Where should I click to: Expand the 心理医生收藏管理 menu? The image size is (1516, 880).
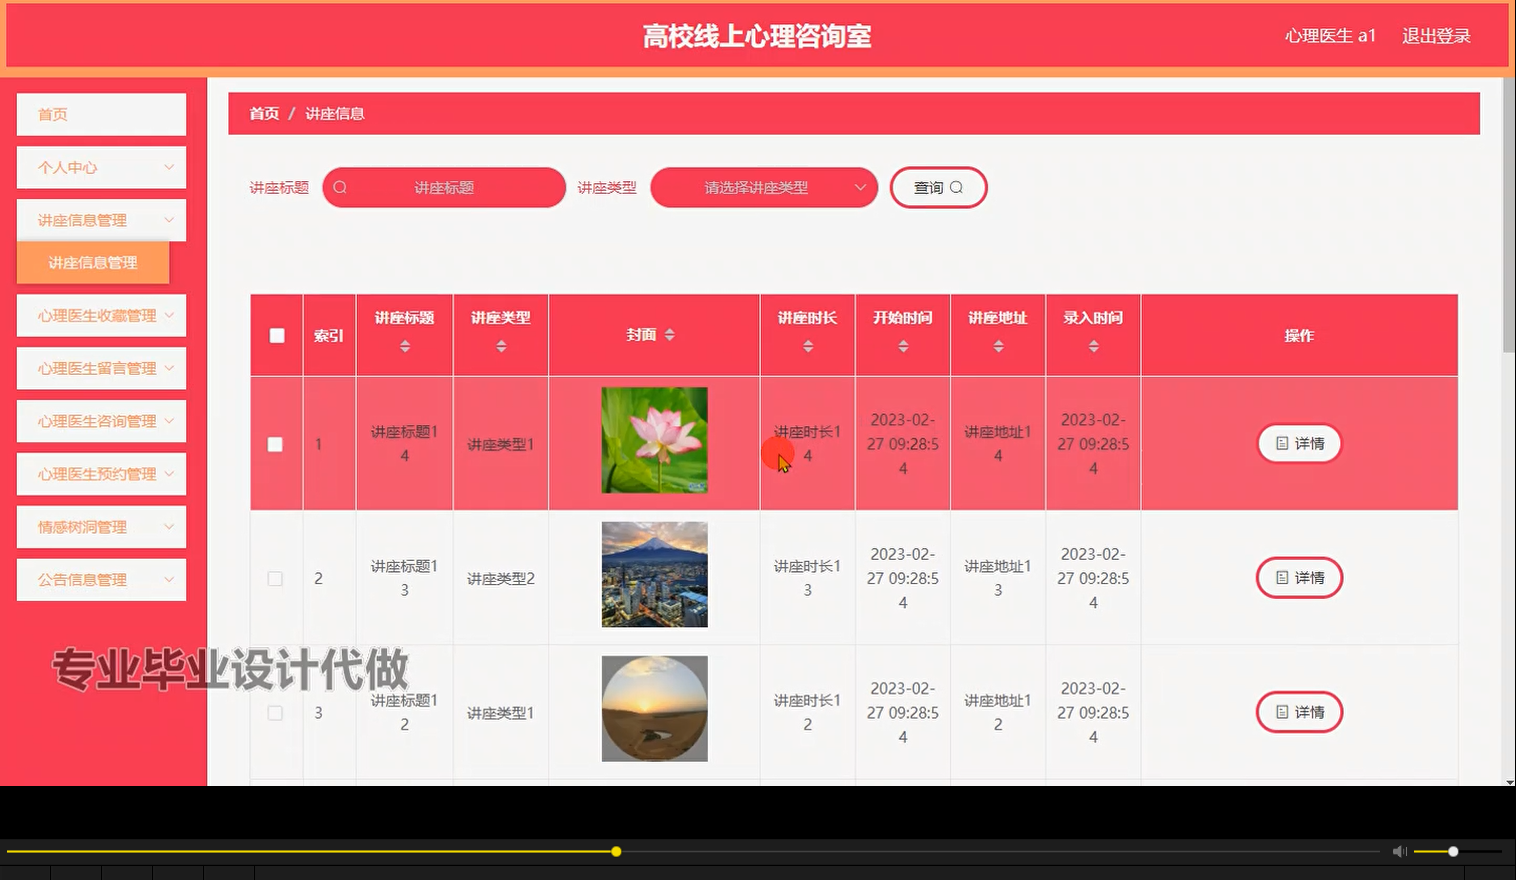pyautogui.click(x=100, y=315)
